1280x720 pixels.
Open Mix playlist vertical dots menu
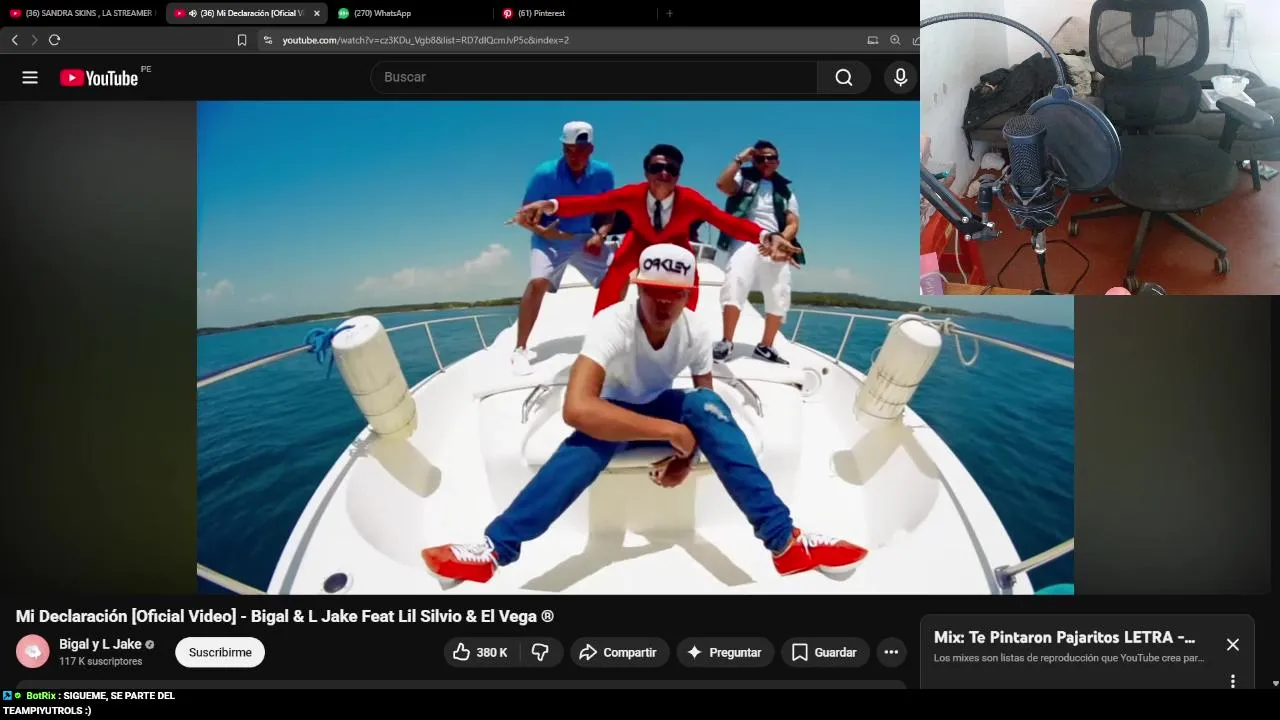click(x=1232, y=681)
